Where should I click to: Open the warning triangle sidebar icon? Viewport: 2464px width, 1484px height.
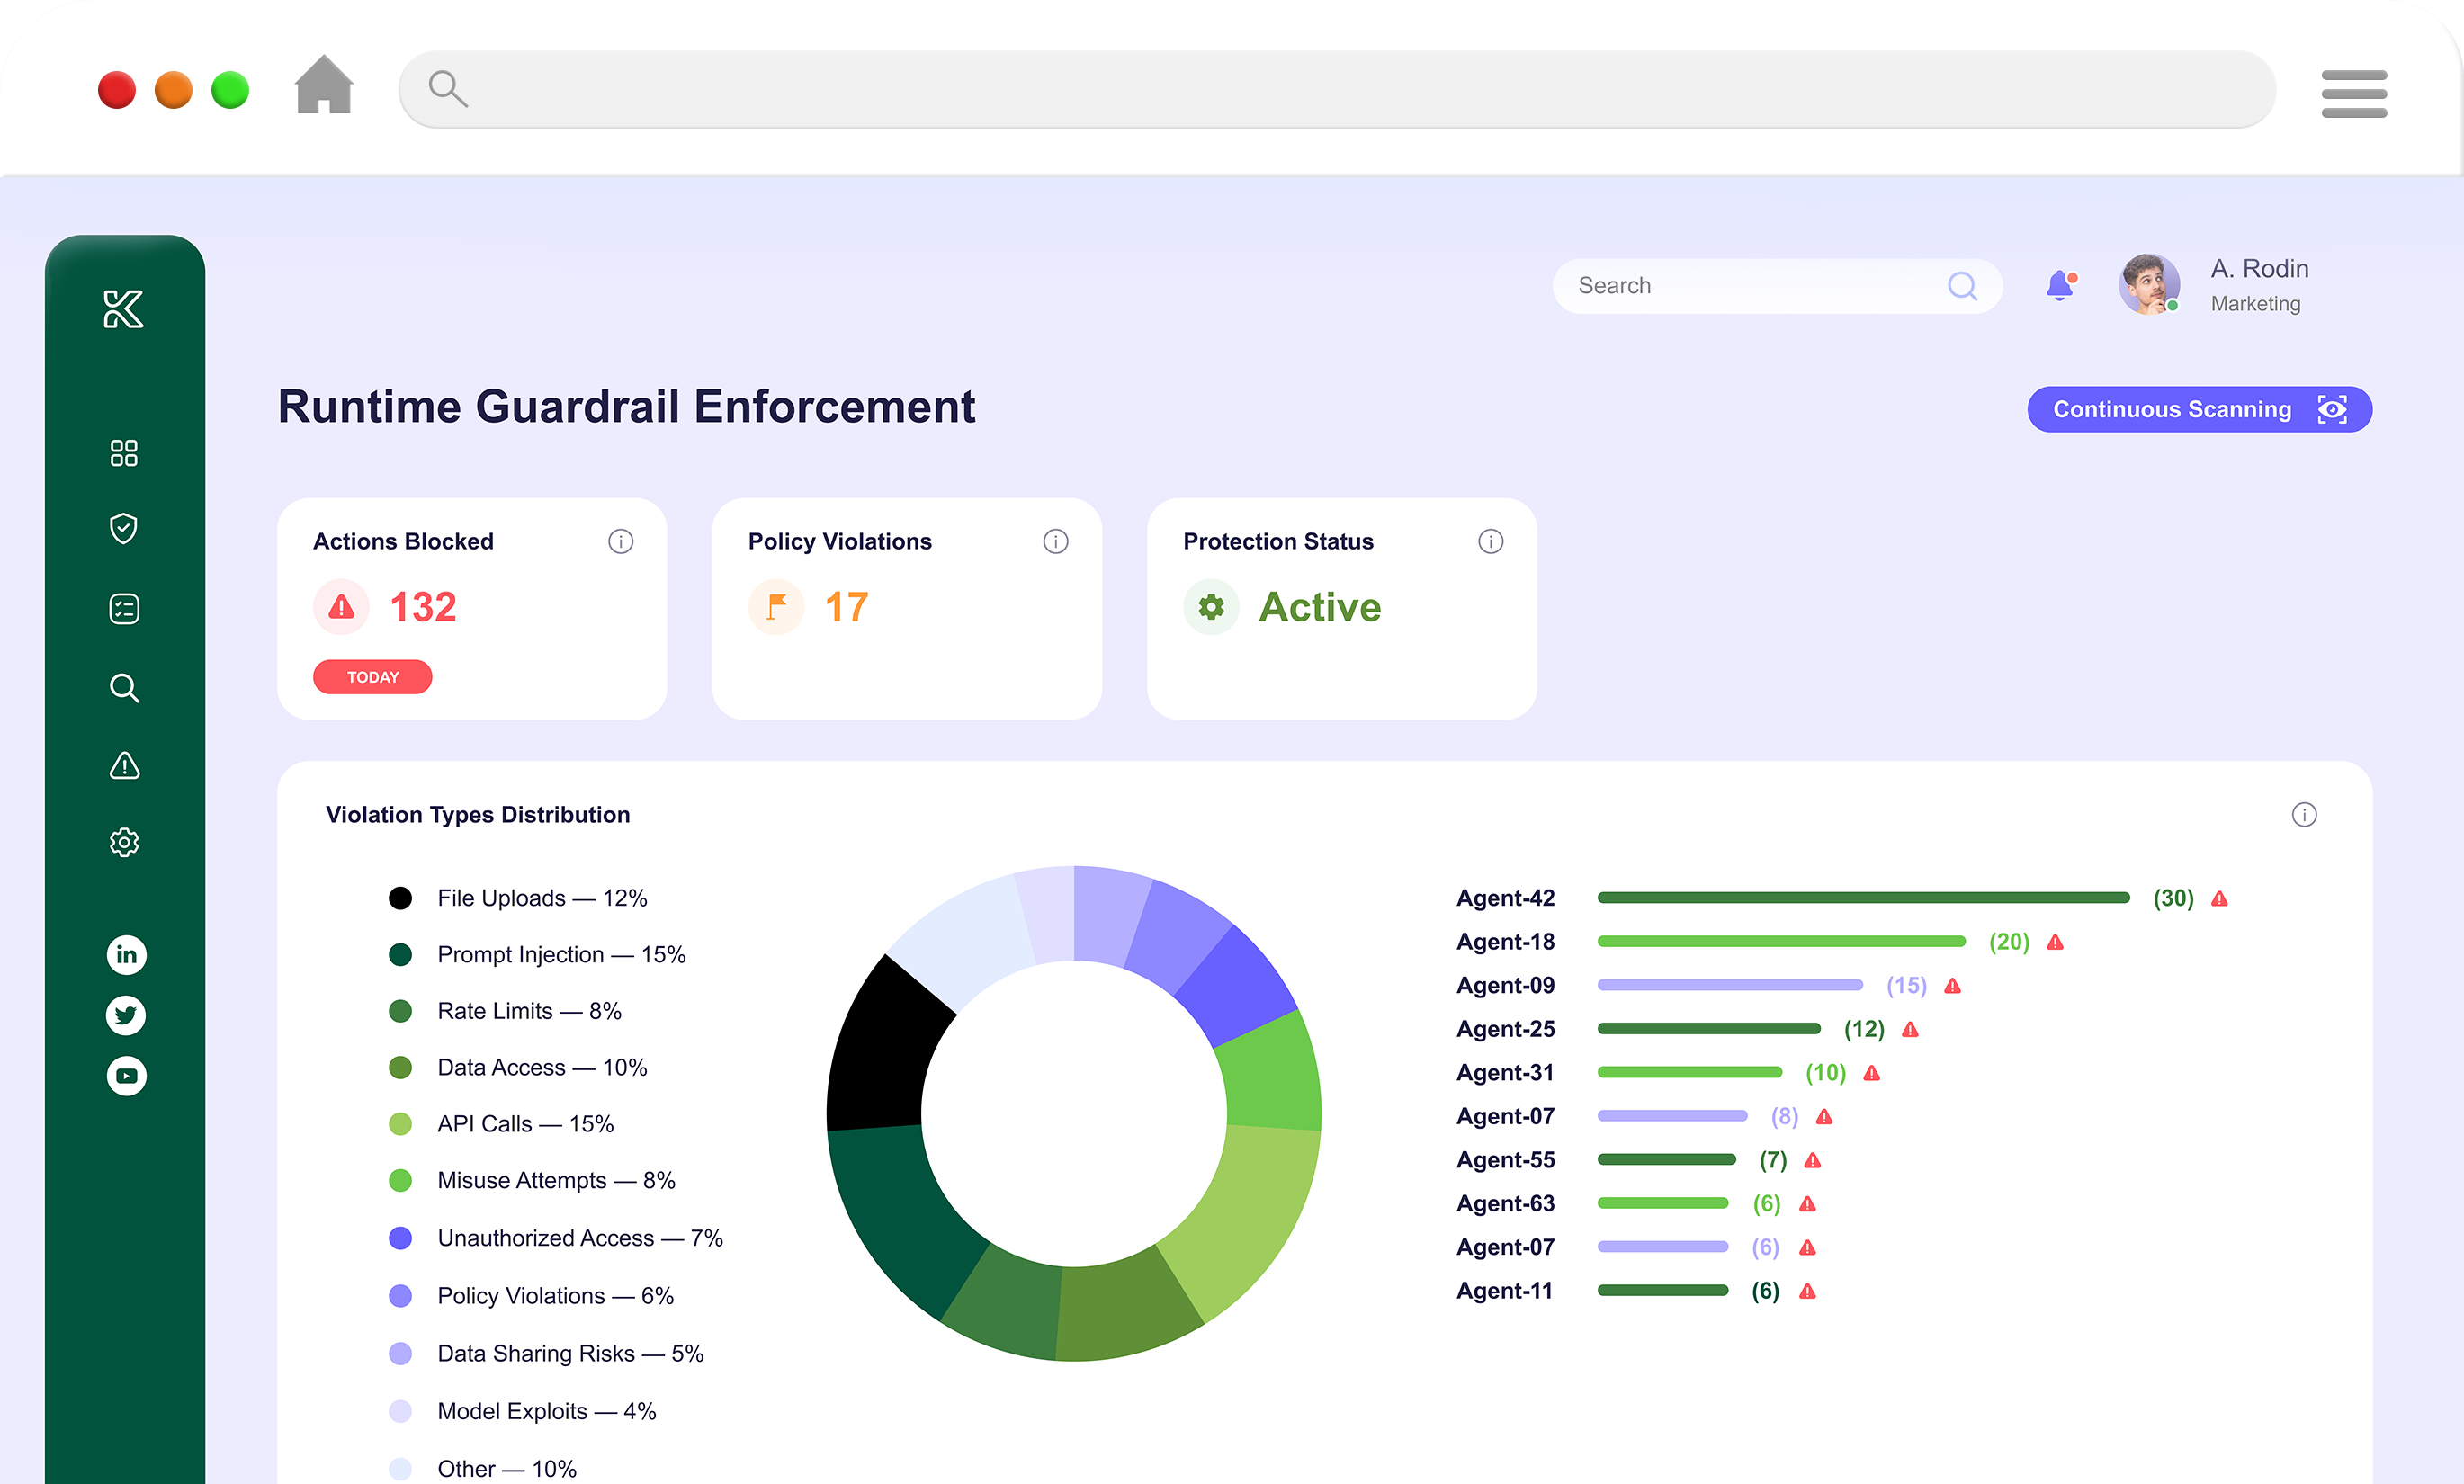pos(123,765)
